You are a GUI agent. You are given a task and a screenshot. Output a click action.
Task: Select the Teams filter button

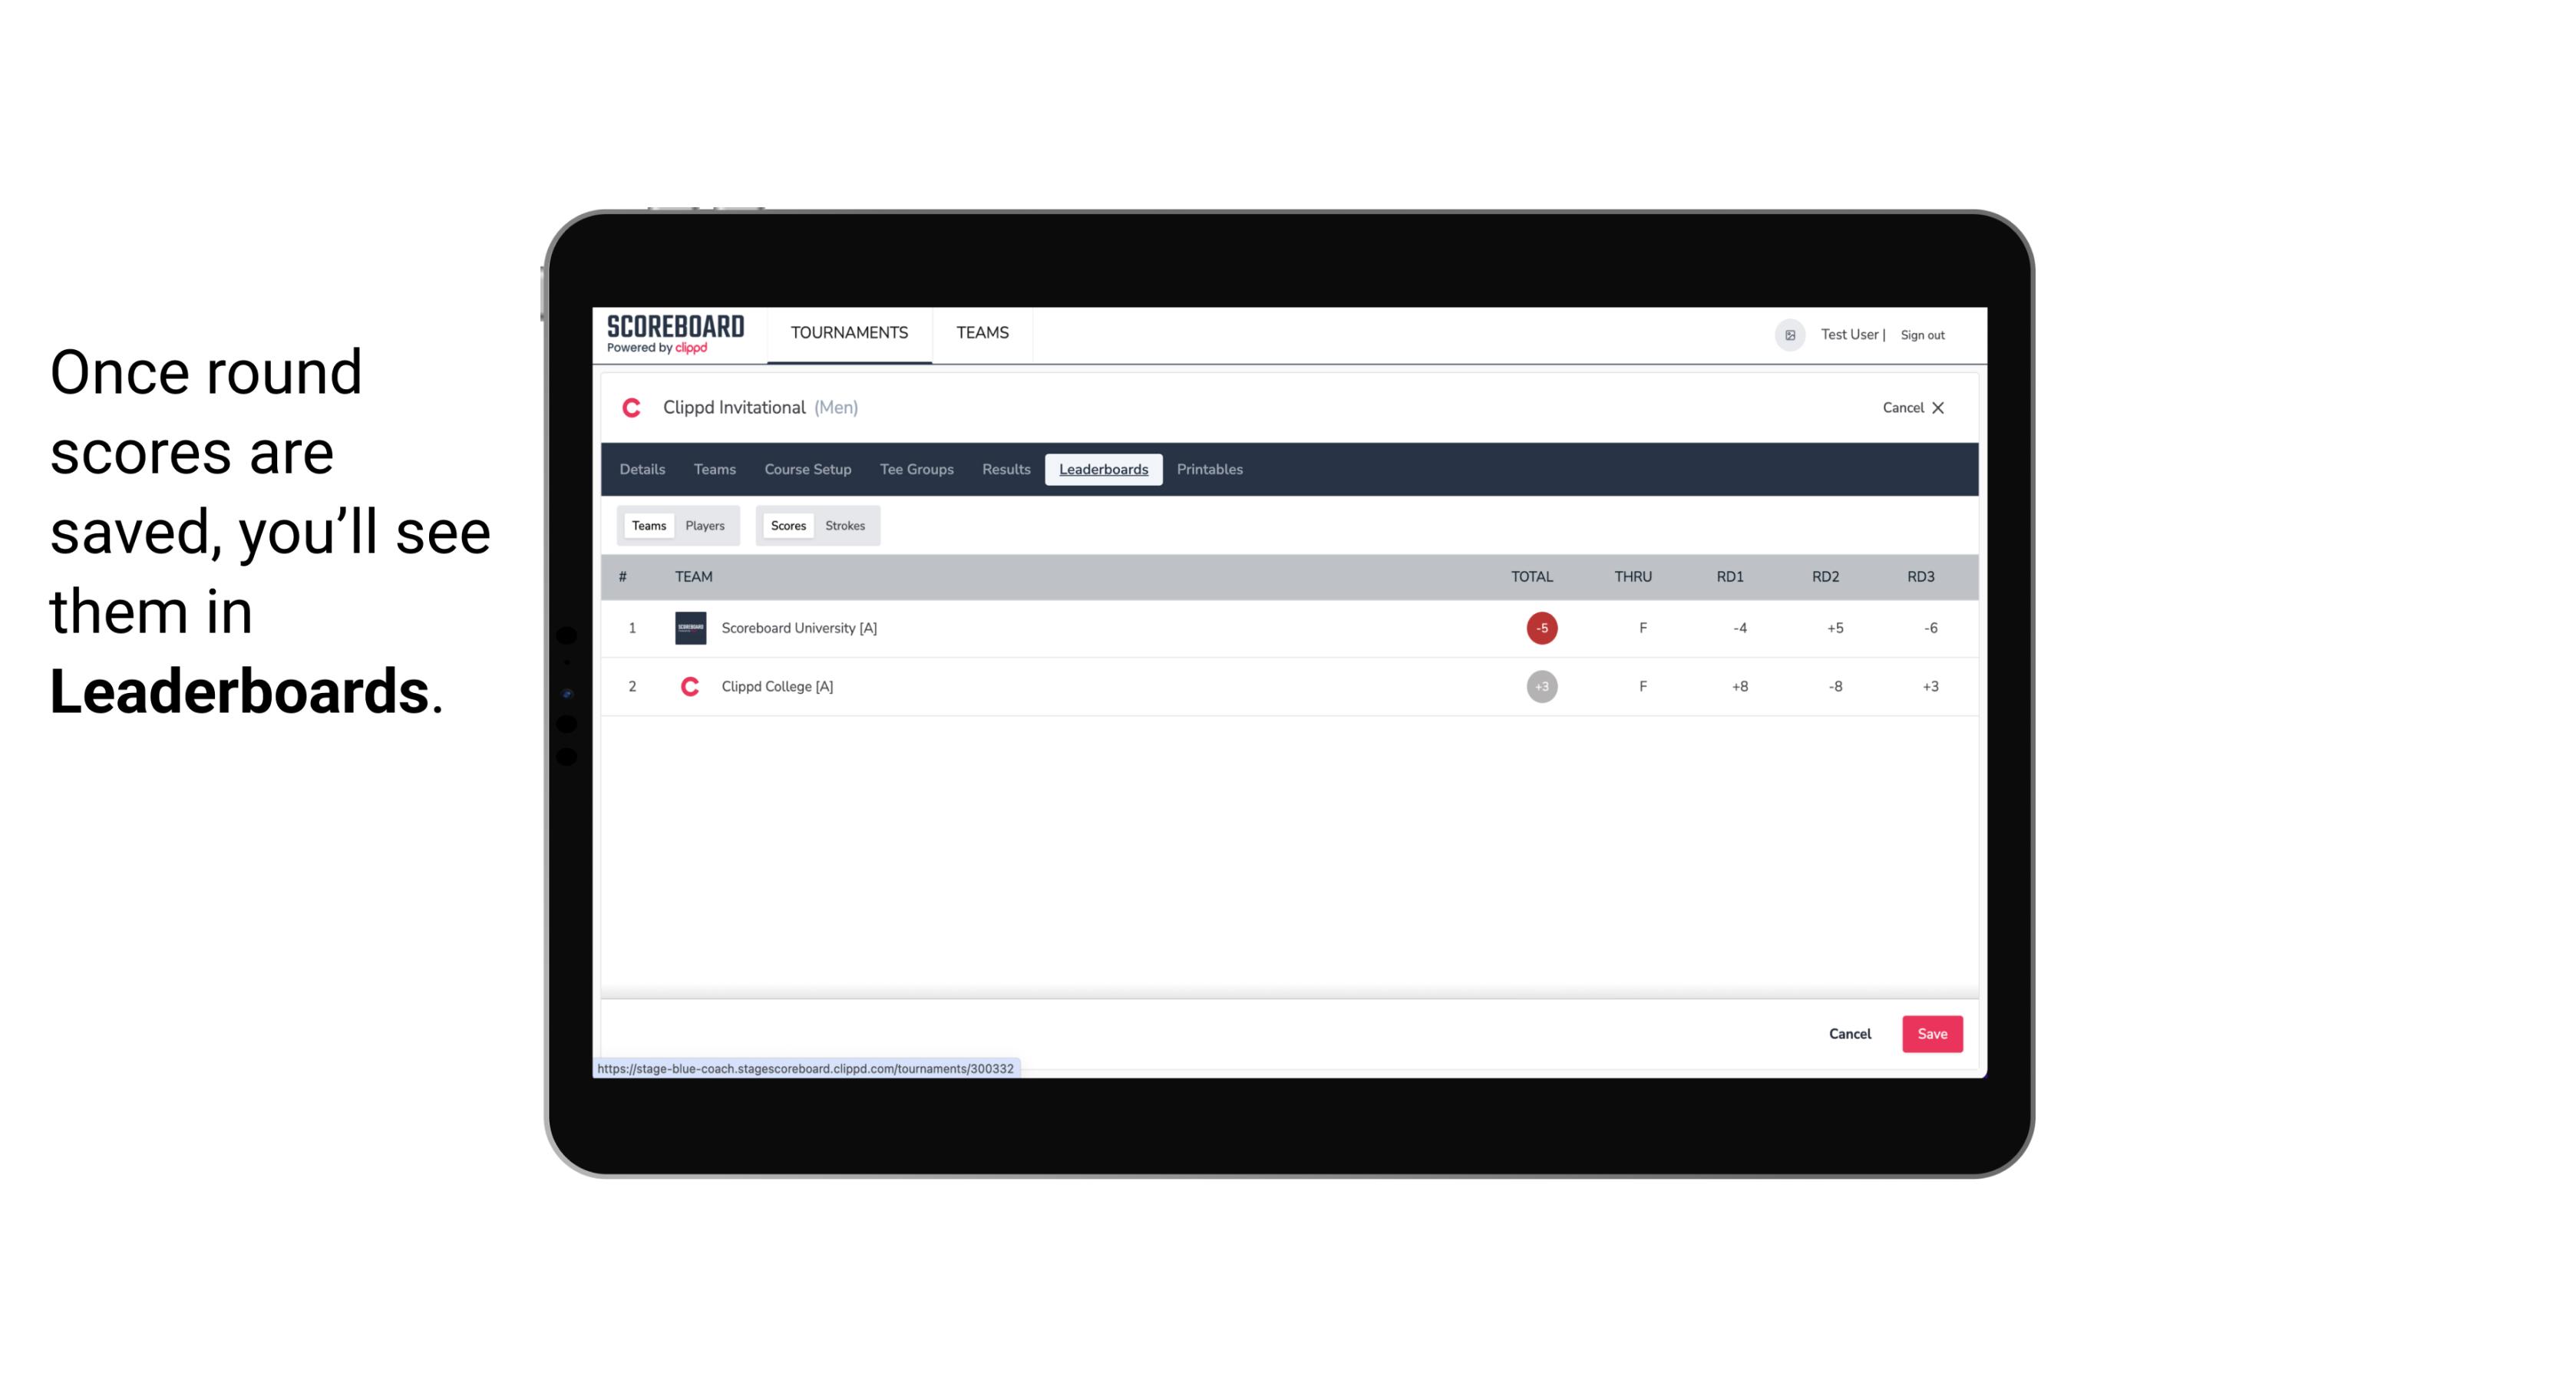click(x=647, y=526)
